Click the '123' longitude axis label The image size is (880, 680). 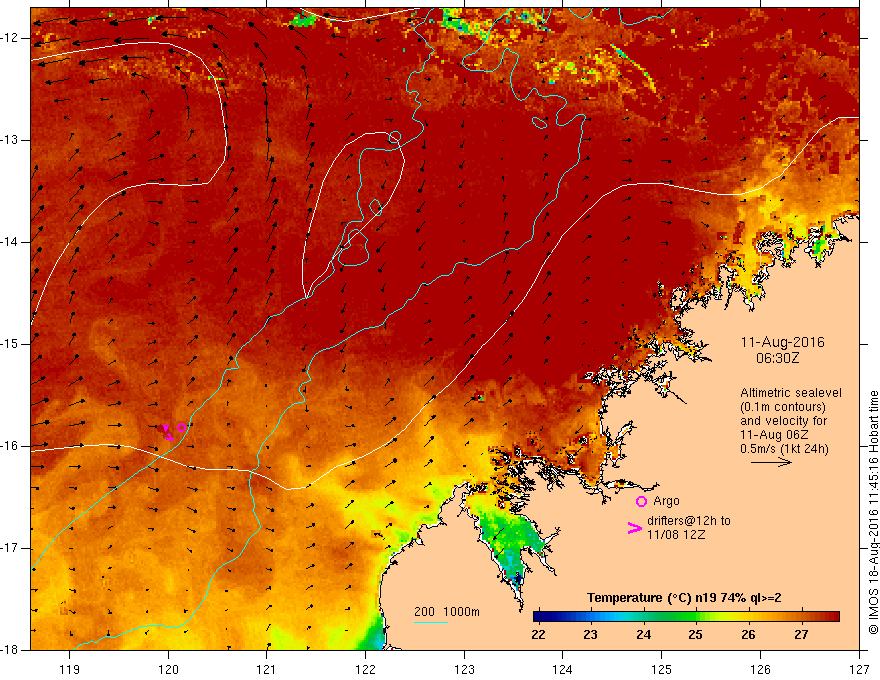pyautogui.click(x=464, y=669)
